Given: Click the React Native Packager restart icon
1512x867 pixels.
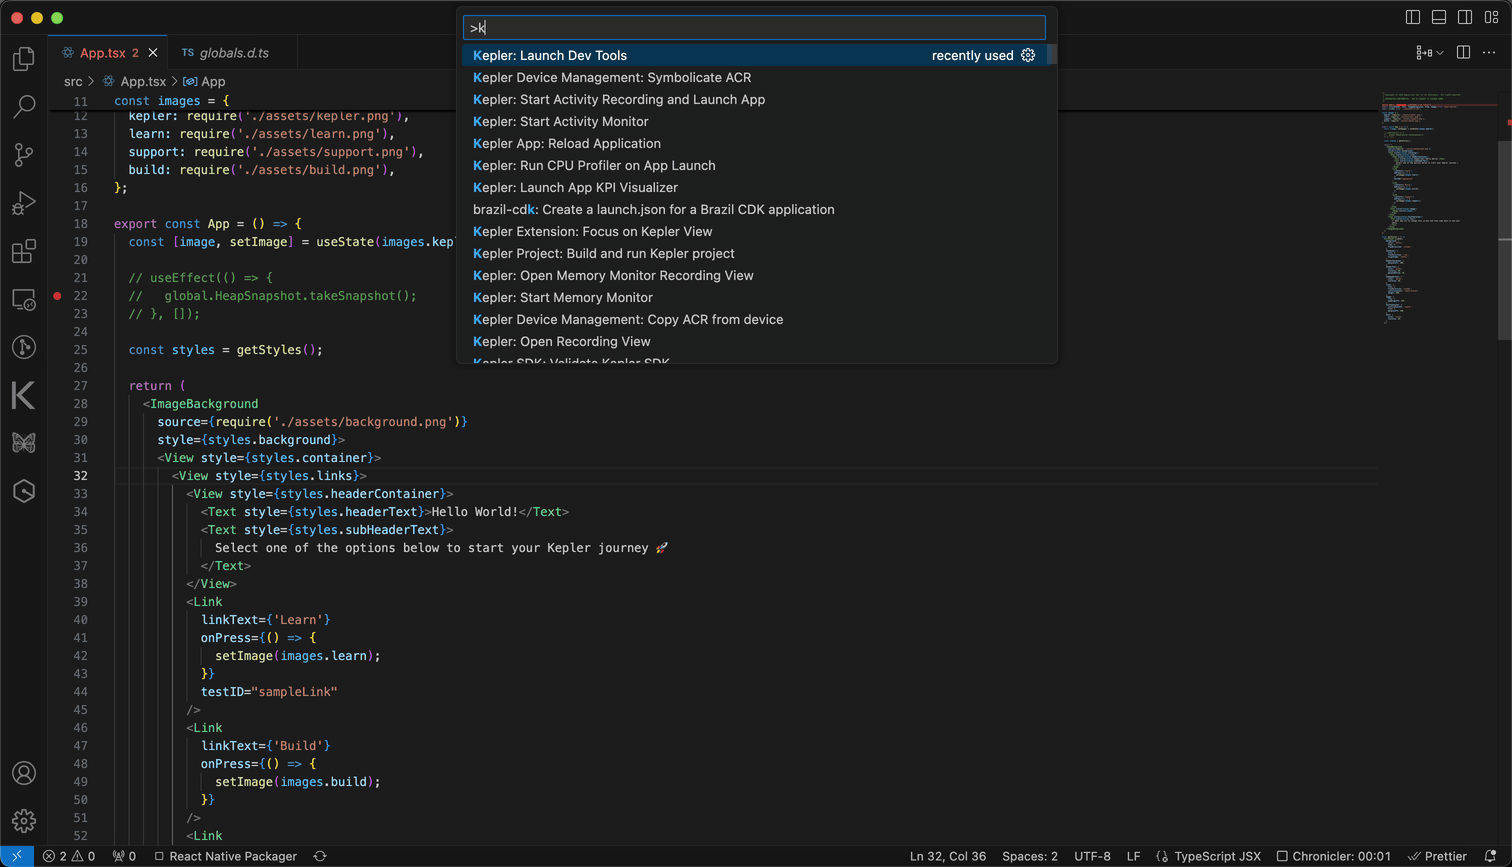Looking at the screenshot, I should [319, 856].
